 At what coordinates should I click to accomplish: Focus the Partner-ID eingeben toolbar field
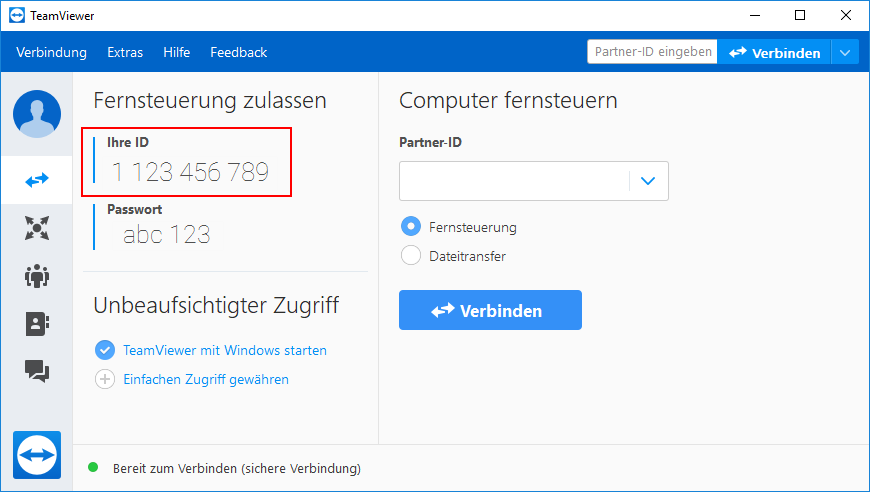pyautogui.click(x=652, y=52)
